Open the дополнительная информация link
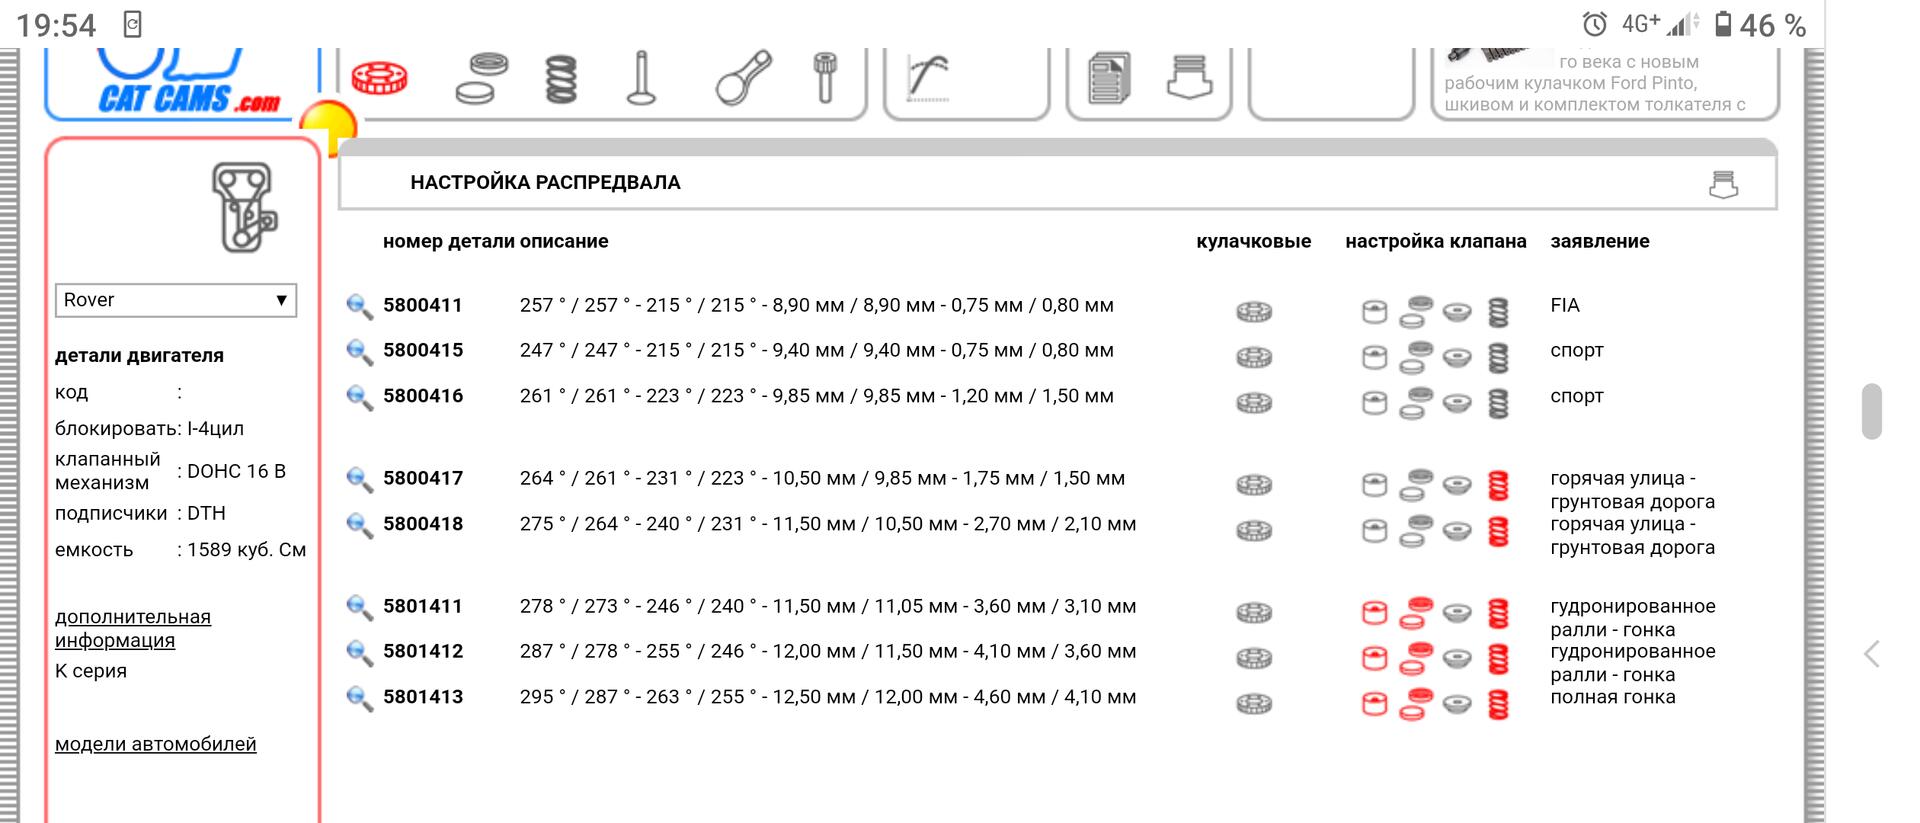This screenshot has width=1920, height=823. point(133,628)
